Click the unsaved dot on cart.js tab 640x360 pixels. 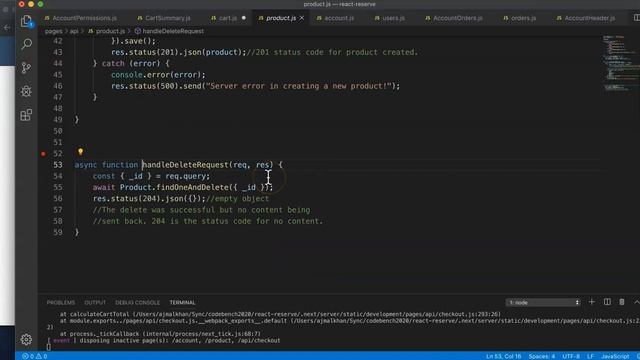pyautogui.click(x=244, y=18)
